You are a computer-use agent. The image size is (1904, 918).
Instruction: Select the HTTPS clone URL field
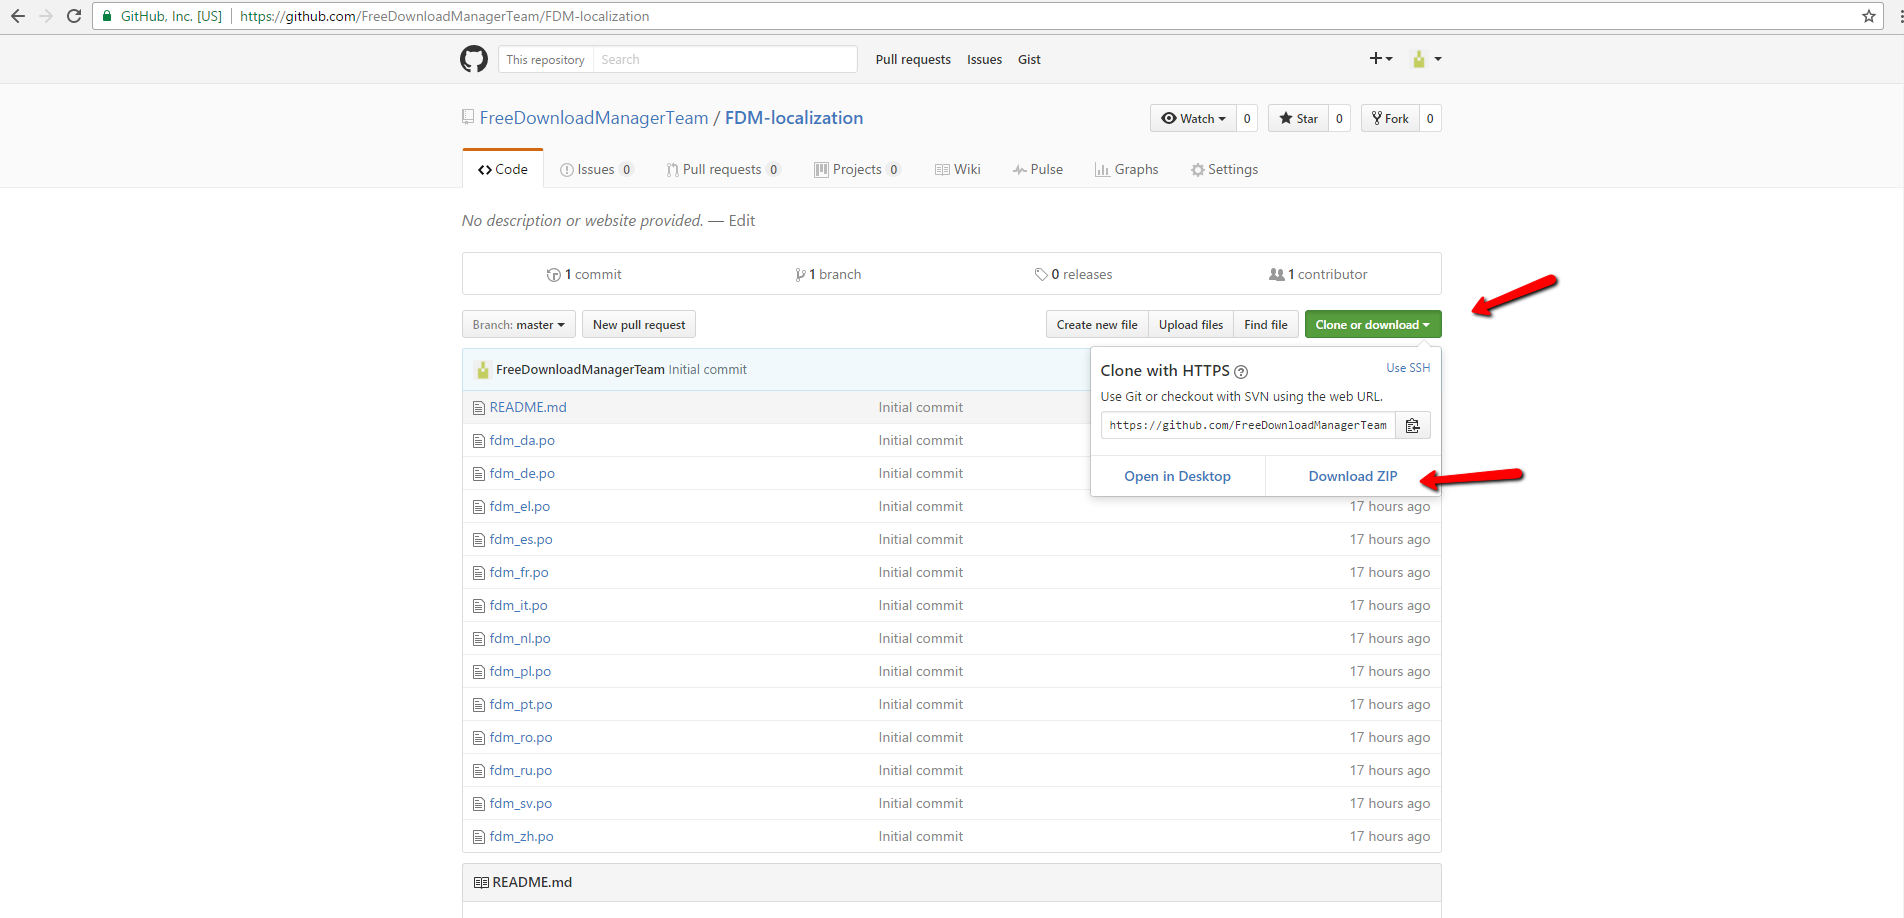[1248, 426]
